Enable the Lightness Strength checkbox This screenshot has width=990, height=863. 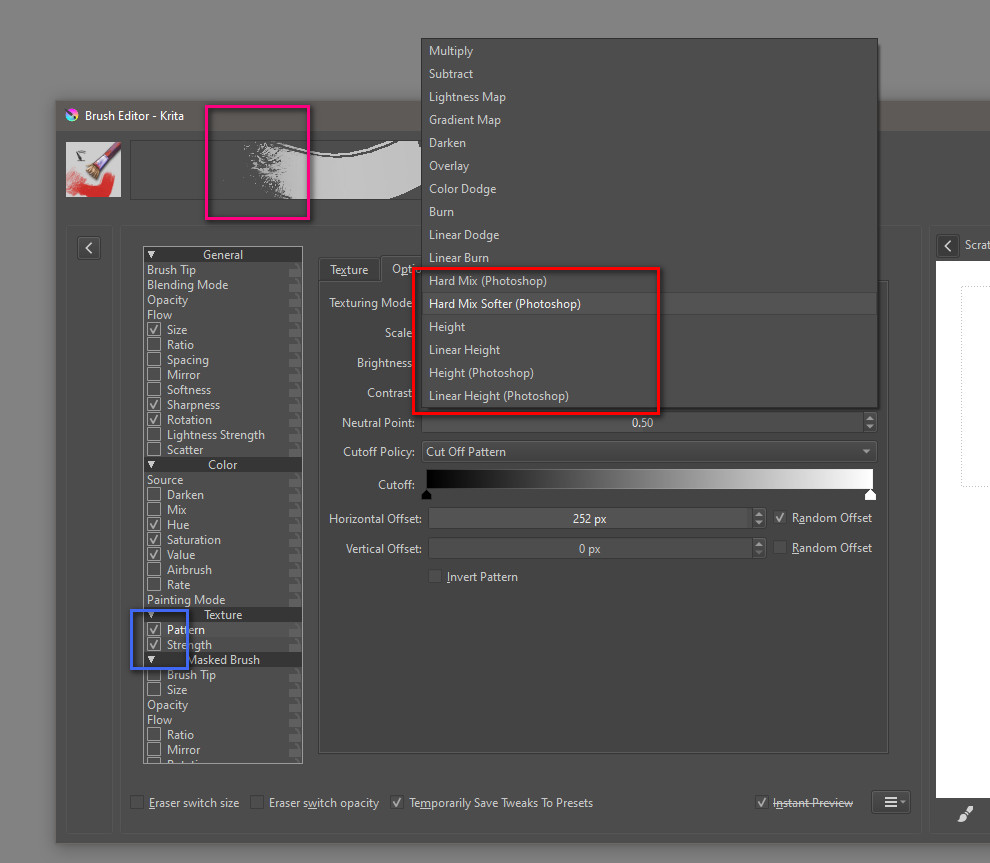pyautogui.click(x=154, y=435)
